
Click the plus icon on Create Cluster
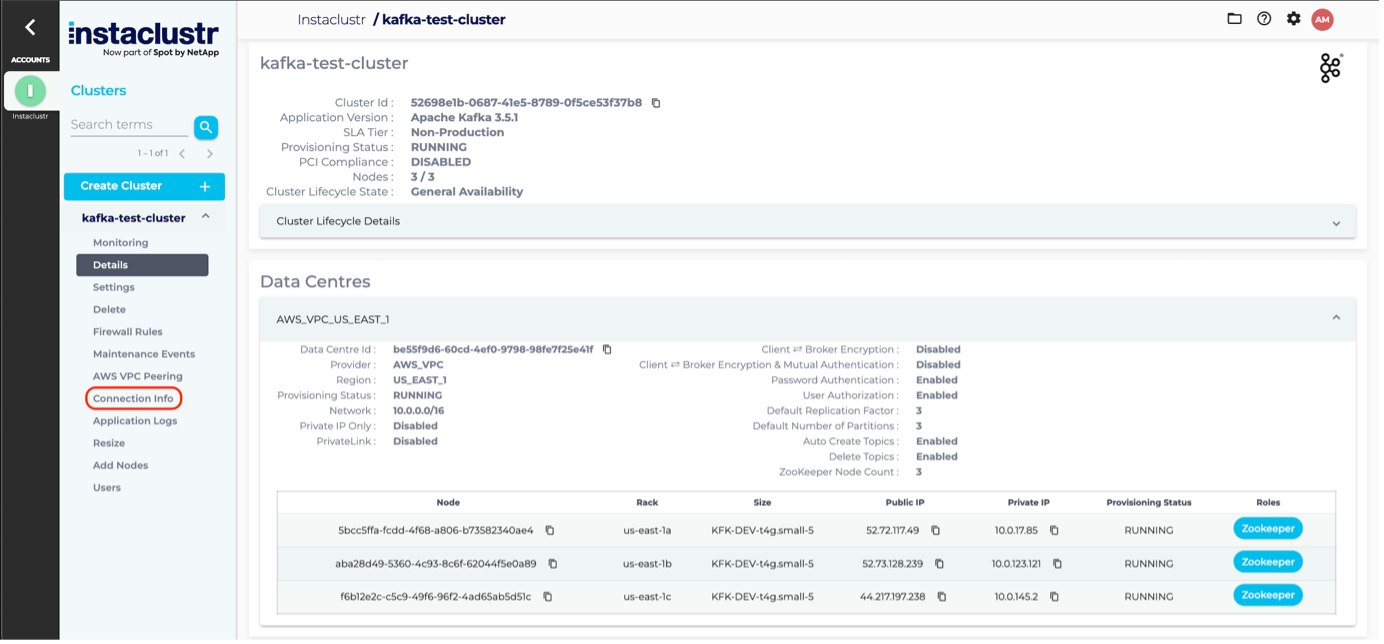click(205, 186)
